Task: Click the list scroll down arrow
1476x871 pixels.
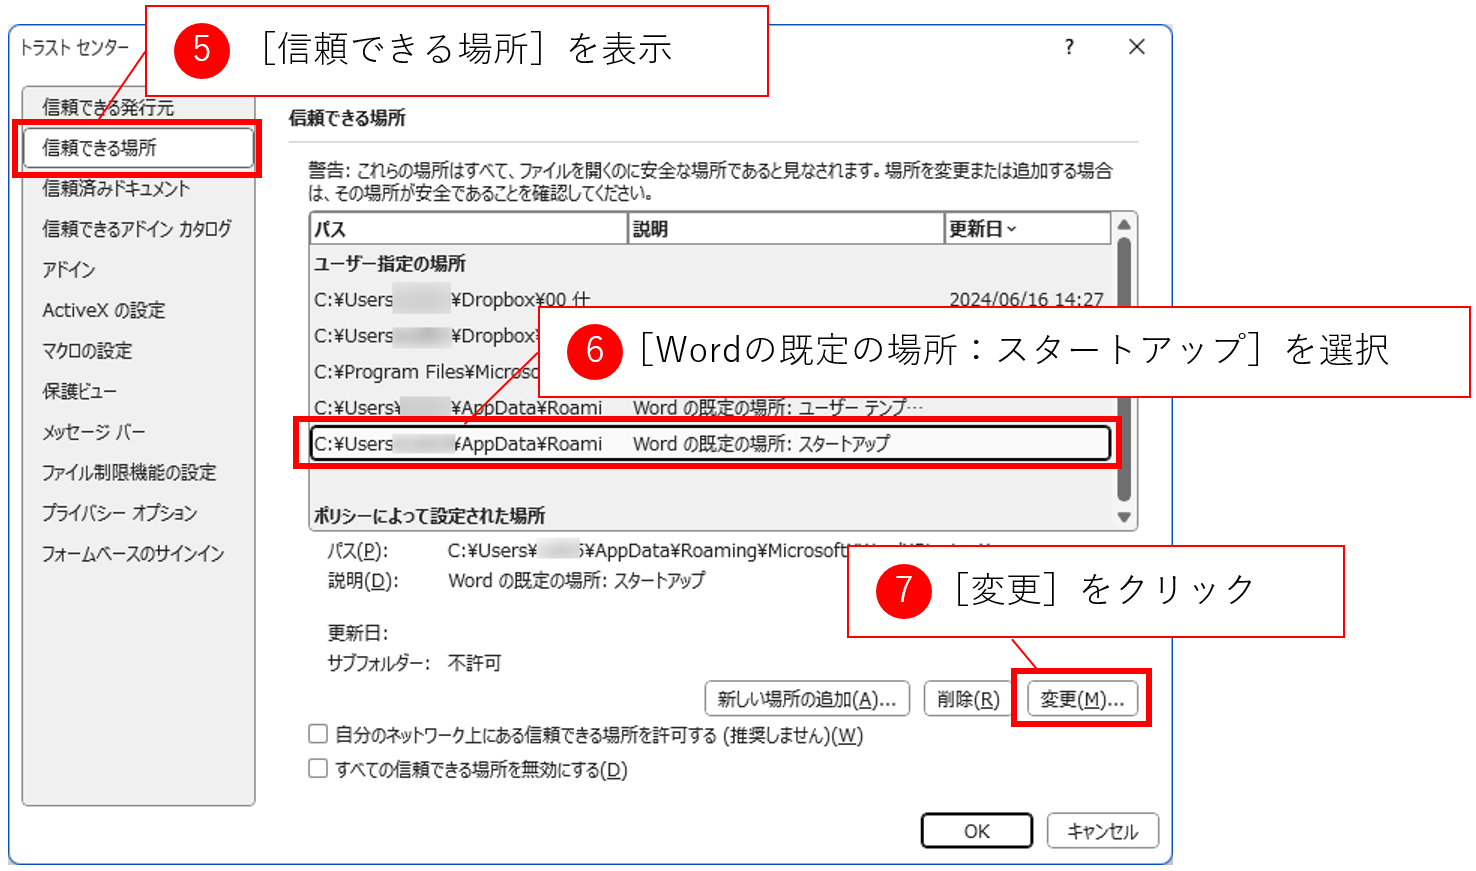Action: click(x=1124, y=517)
